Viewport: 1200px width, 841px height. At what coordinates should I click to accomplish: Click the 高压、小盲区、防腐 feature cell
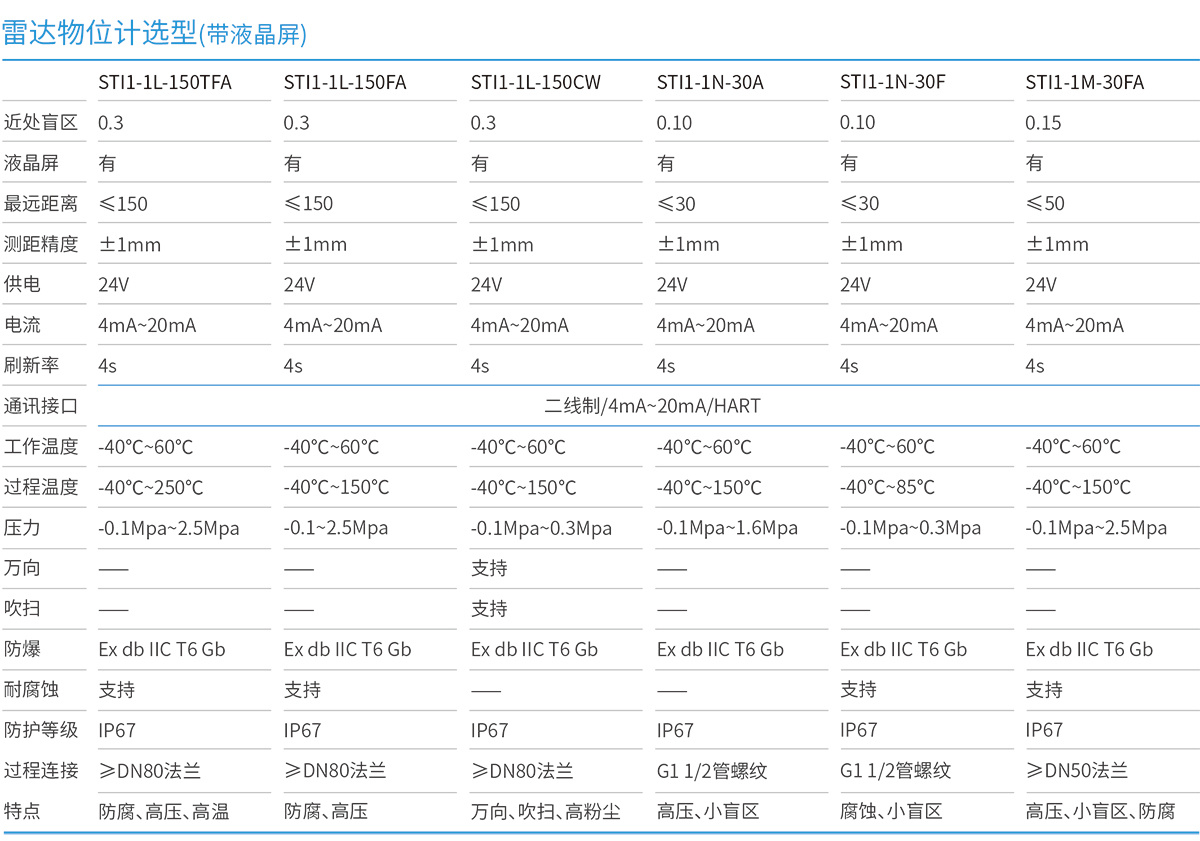[x=1101, y=811]
